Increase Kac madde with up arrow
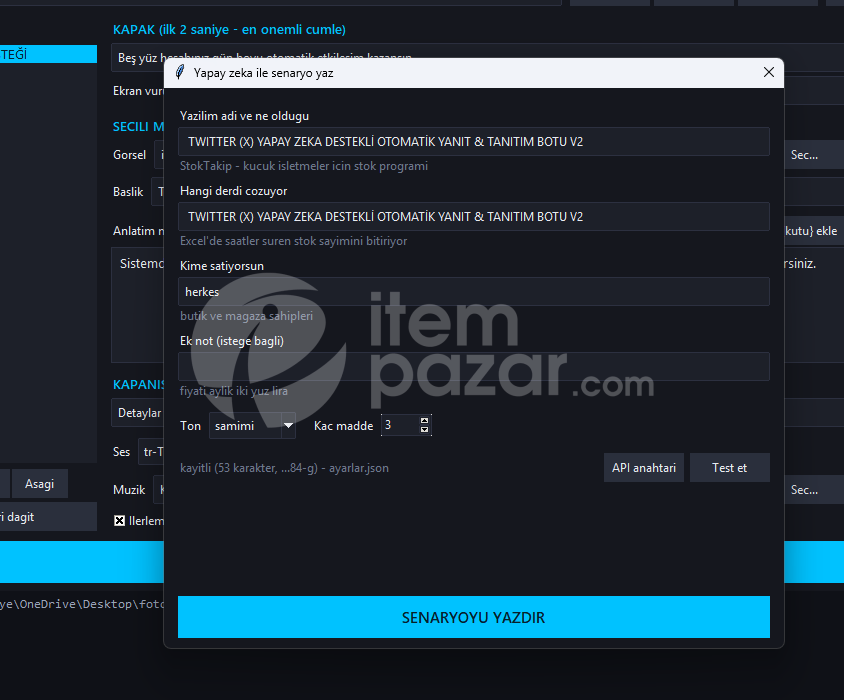 [x=424, y=421]
